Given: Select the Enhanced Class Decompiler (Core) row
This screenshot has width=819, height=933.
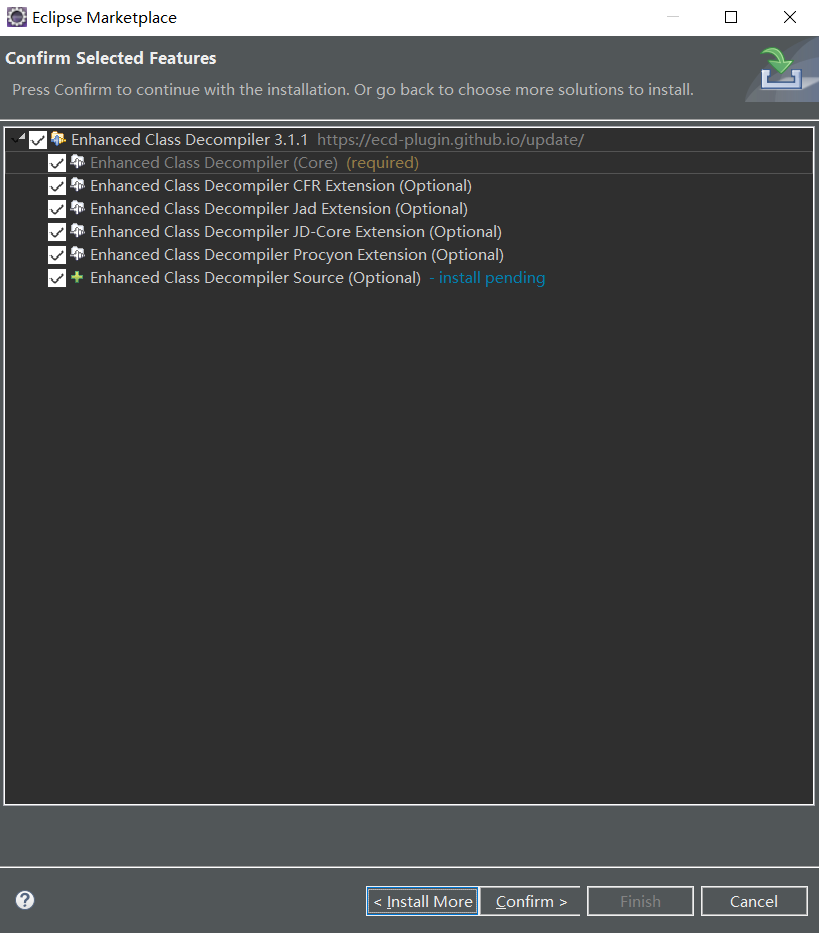Looking at the screenshot, I should [408, 163].
